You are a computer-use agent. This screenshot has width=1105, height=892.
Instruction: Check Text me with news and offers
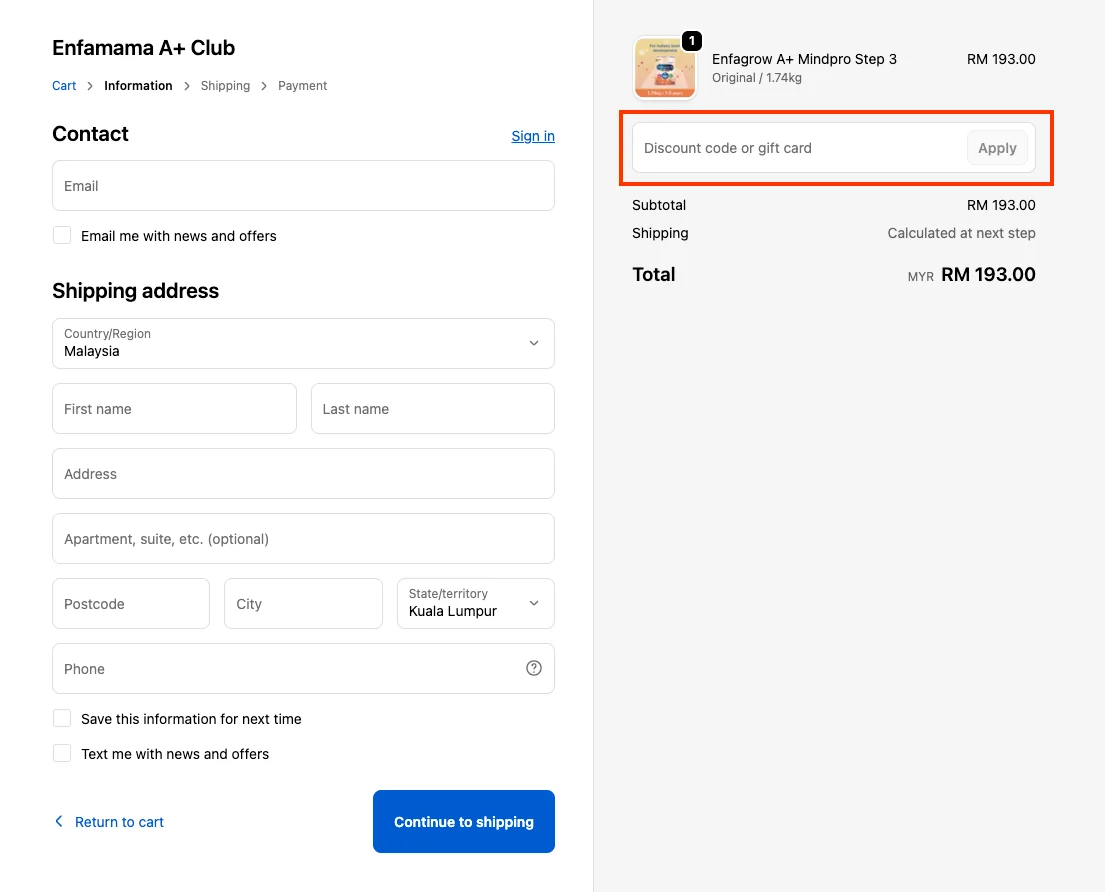pyautogui.click(x=62, y=753)
